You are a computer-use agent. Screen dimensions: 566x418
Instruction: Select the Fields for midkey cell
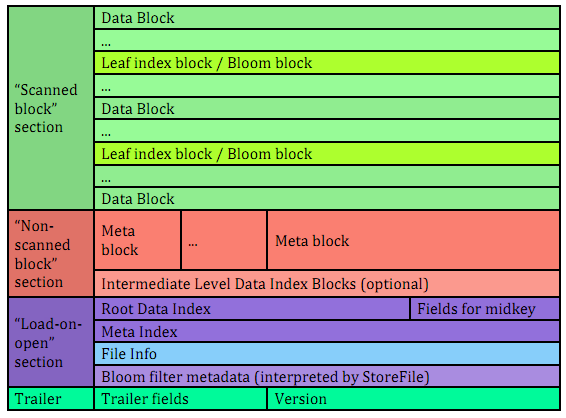[485, 309]
